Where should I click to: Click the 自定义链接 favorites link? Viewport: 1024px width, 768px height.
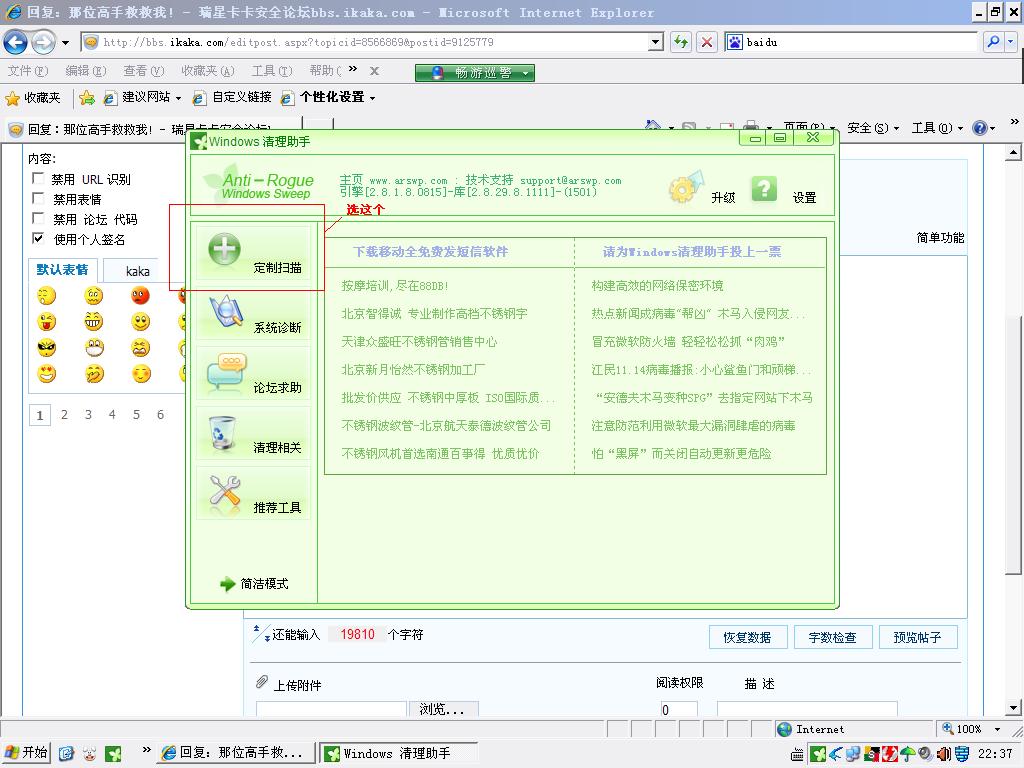point(232,98)
